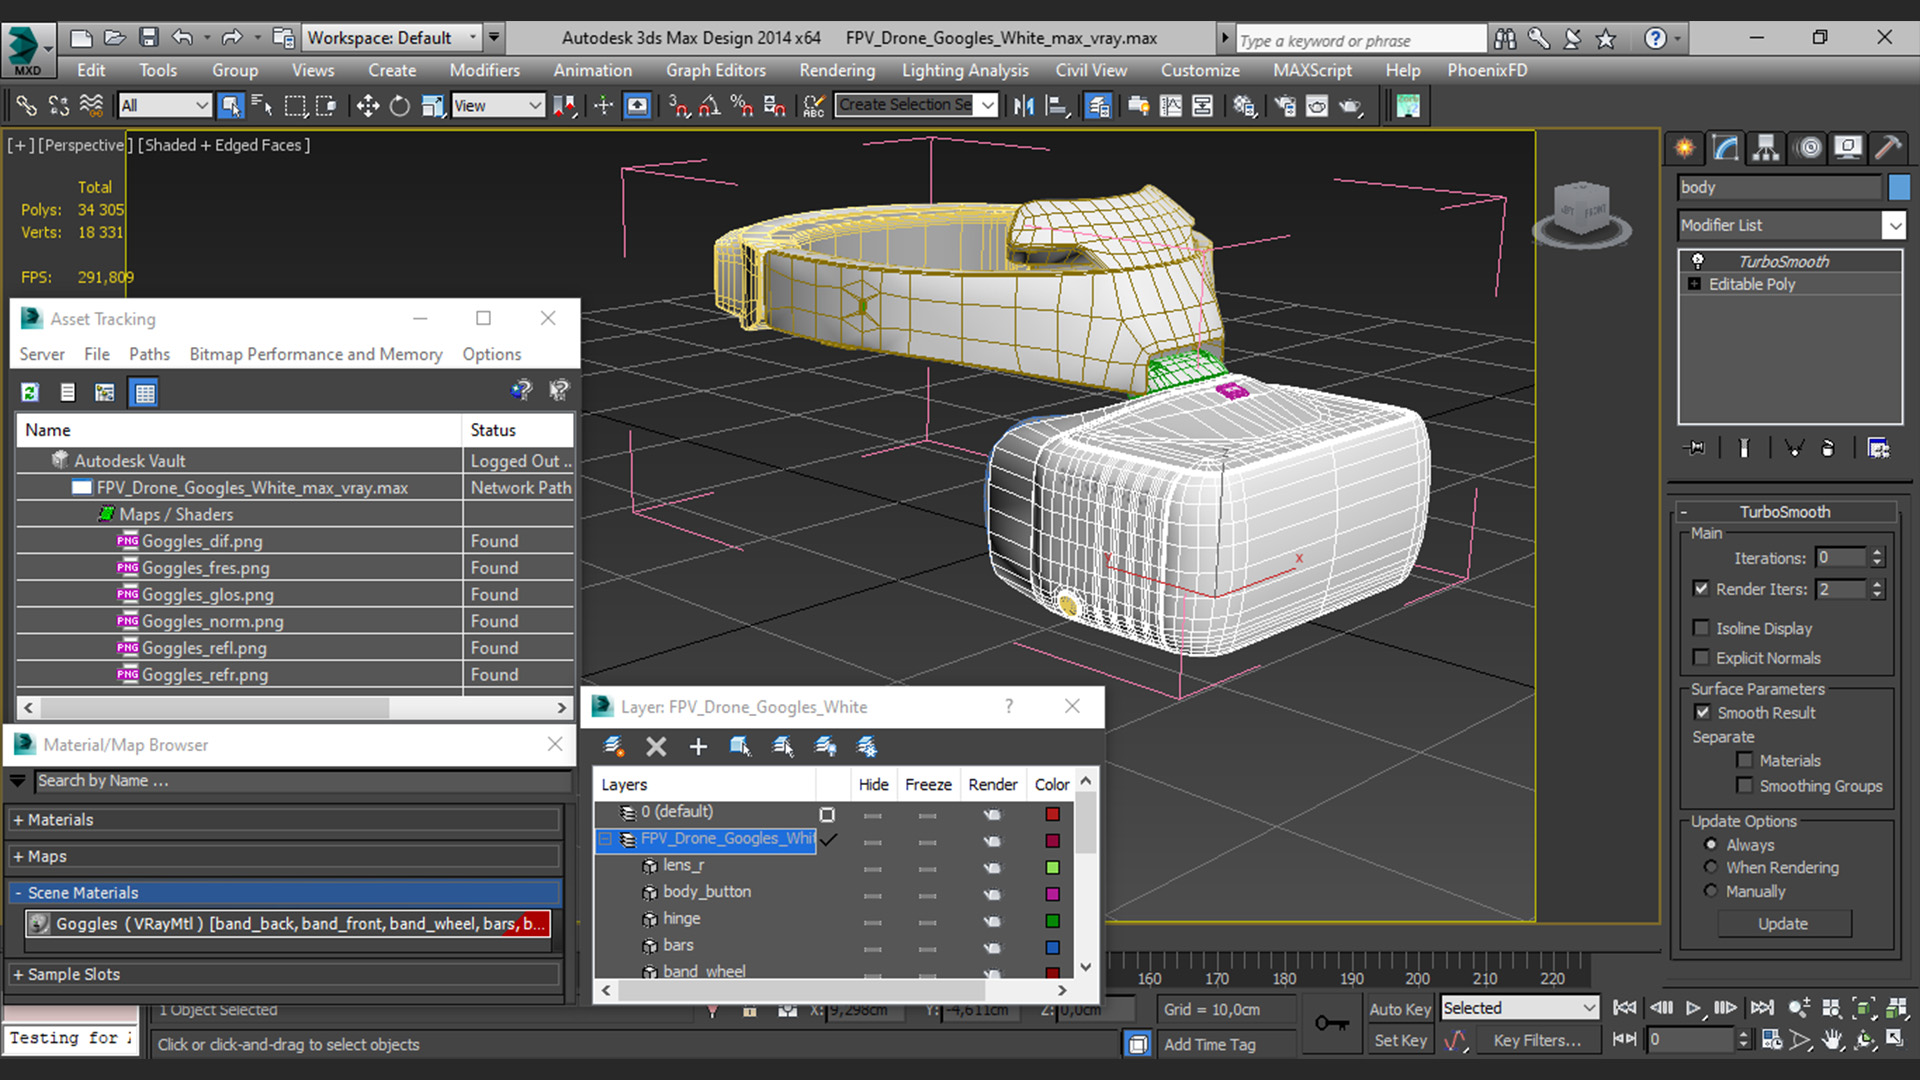Collapse the Scene Materials group
This screenshot has height=1080, width=1920.
[18, 893]
